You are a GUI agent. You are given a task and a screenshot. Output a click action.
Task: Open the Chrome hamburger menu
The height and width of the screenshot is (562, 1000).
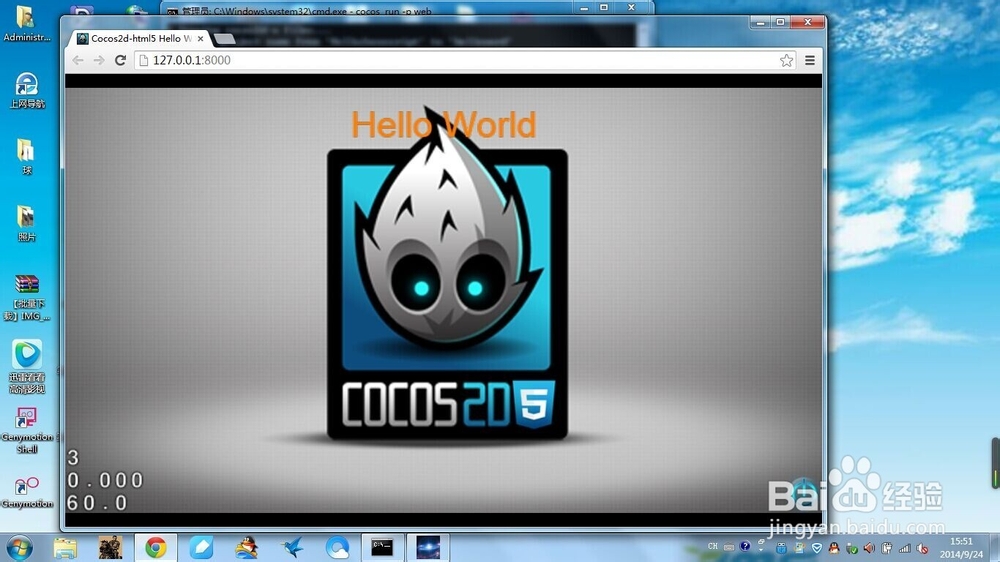pyautogui.click(x=810, y=60)
